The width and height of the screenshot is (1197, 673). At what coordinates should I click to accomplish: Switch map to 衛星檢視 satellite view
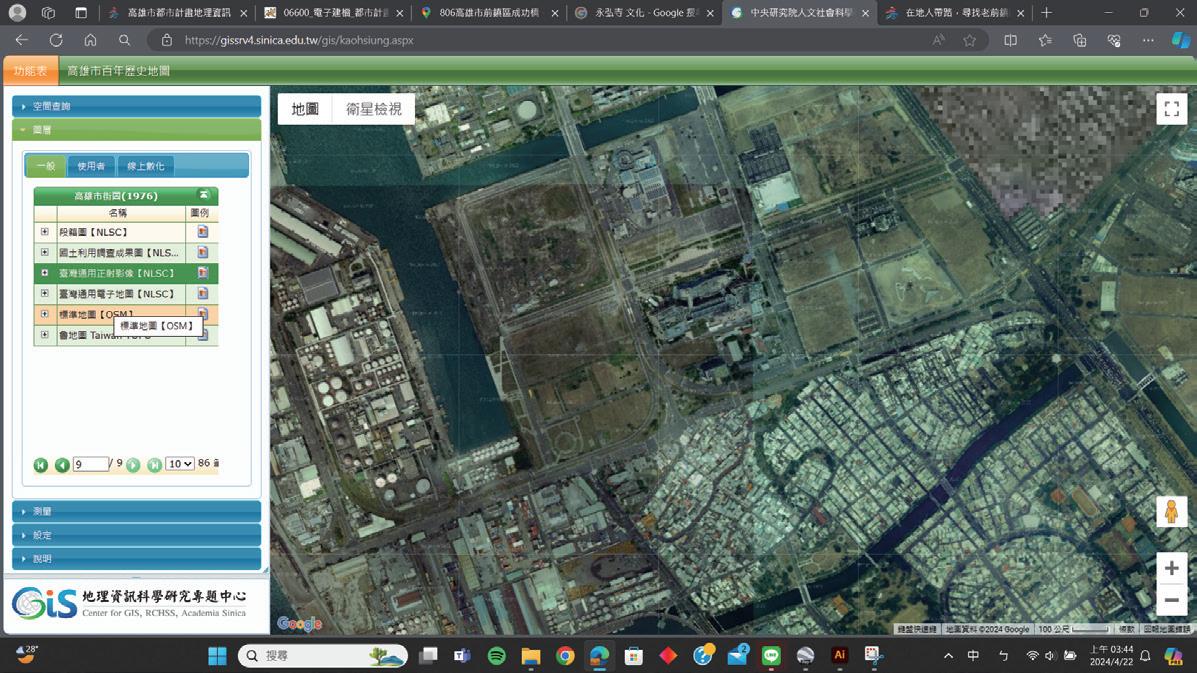[373, 109]
